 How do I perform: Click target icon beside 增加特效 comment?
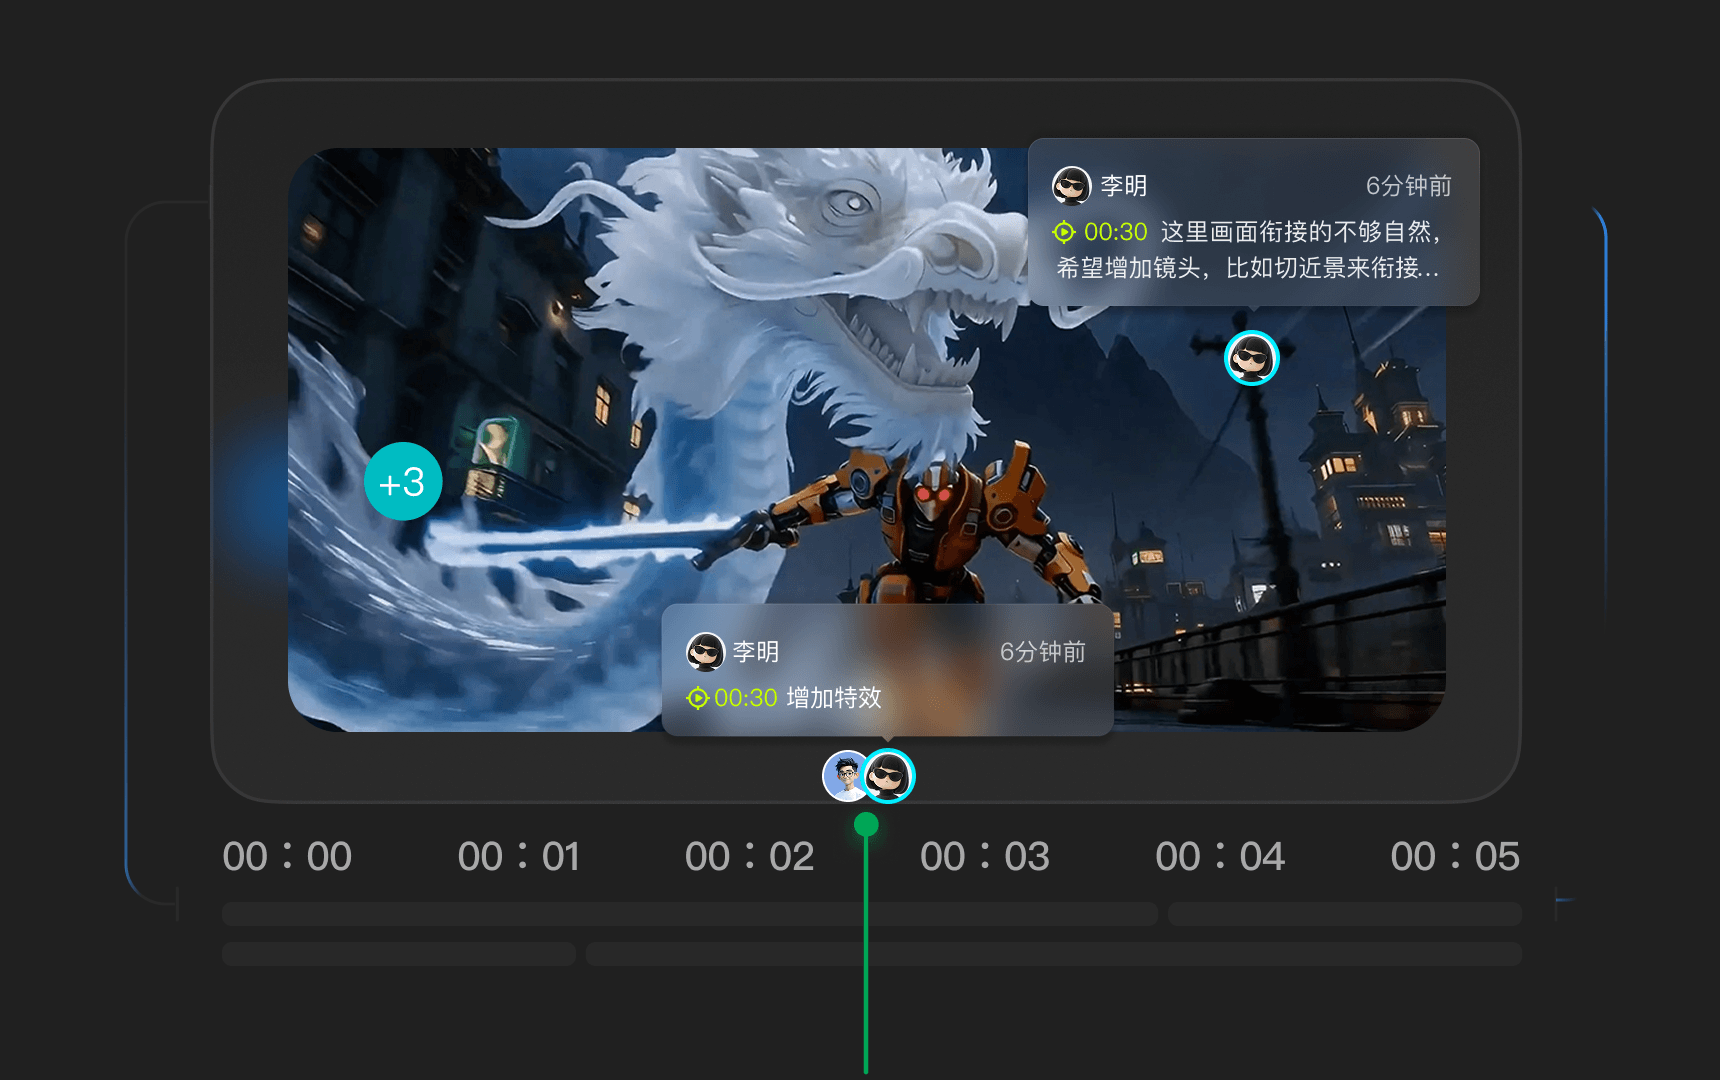click(697, 698)
